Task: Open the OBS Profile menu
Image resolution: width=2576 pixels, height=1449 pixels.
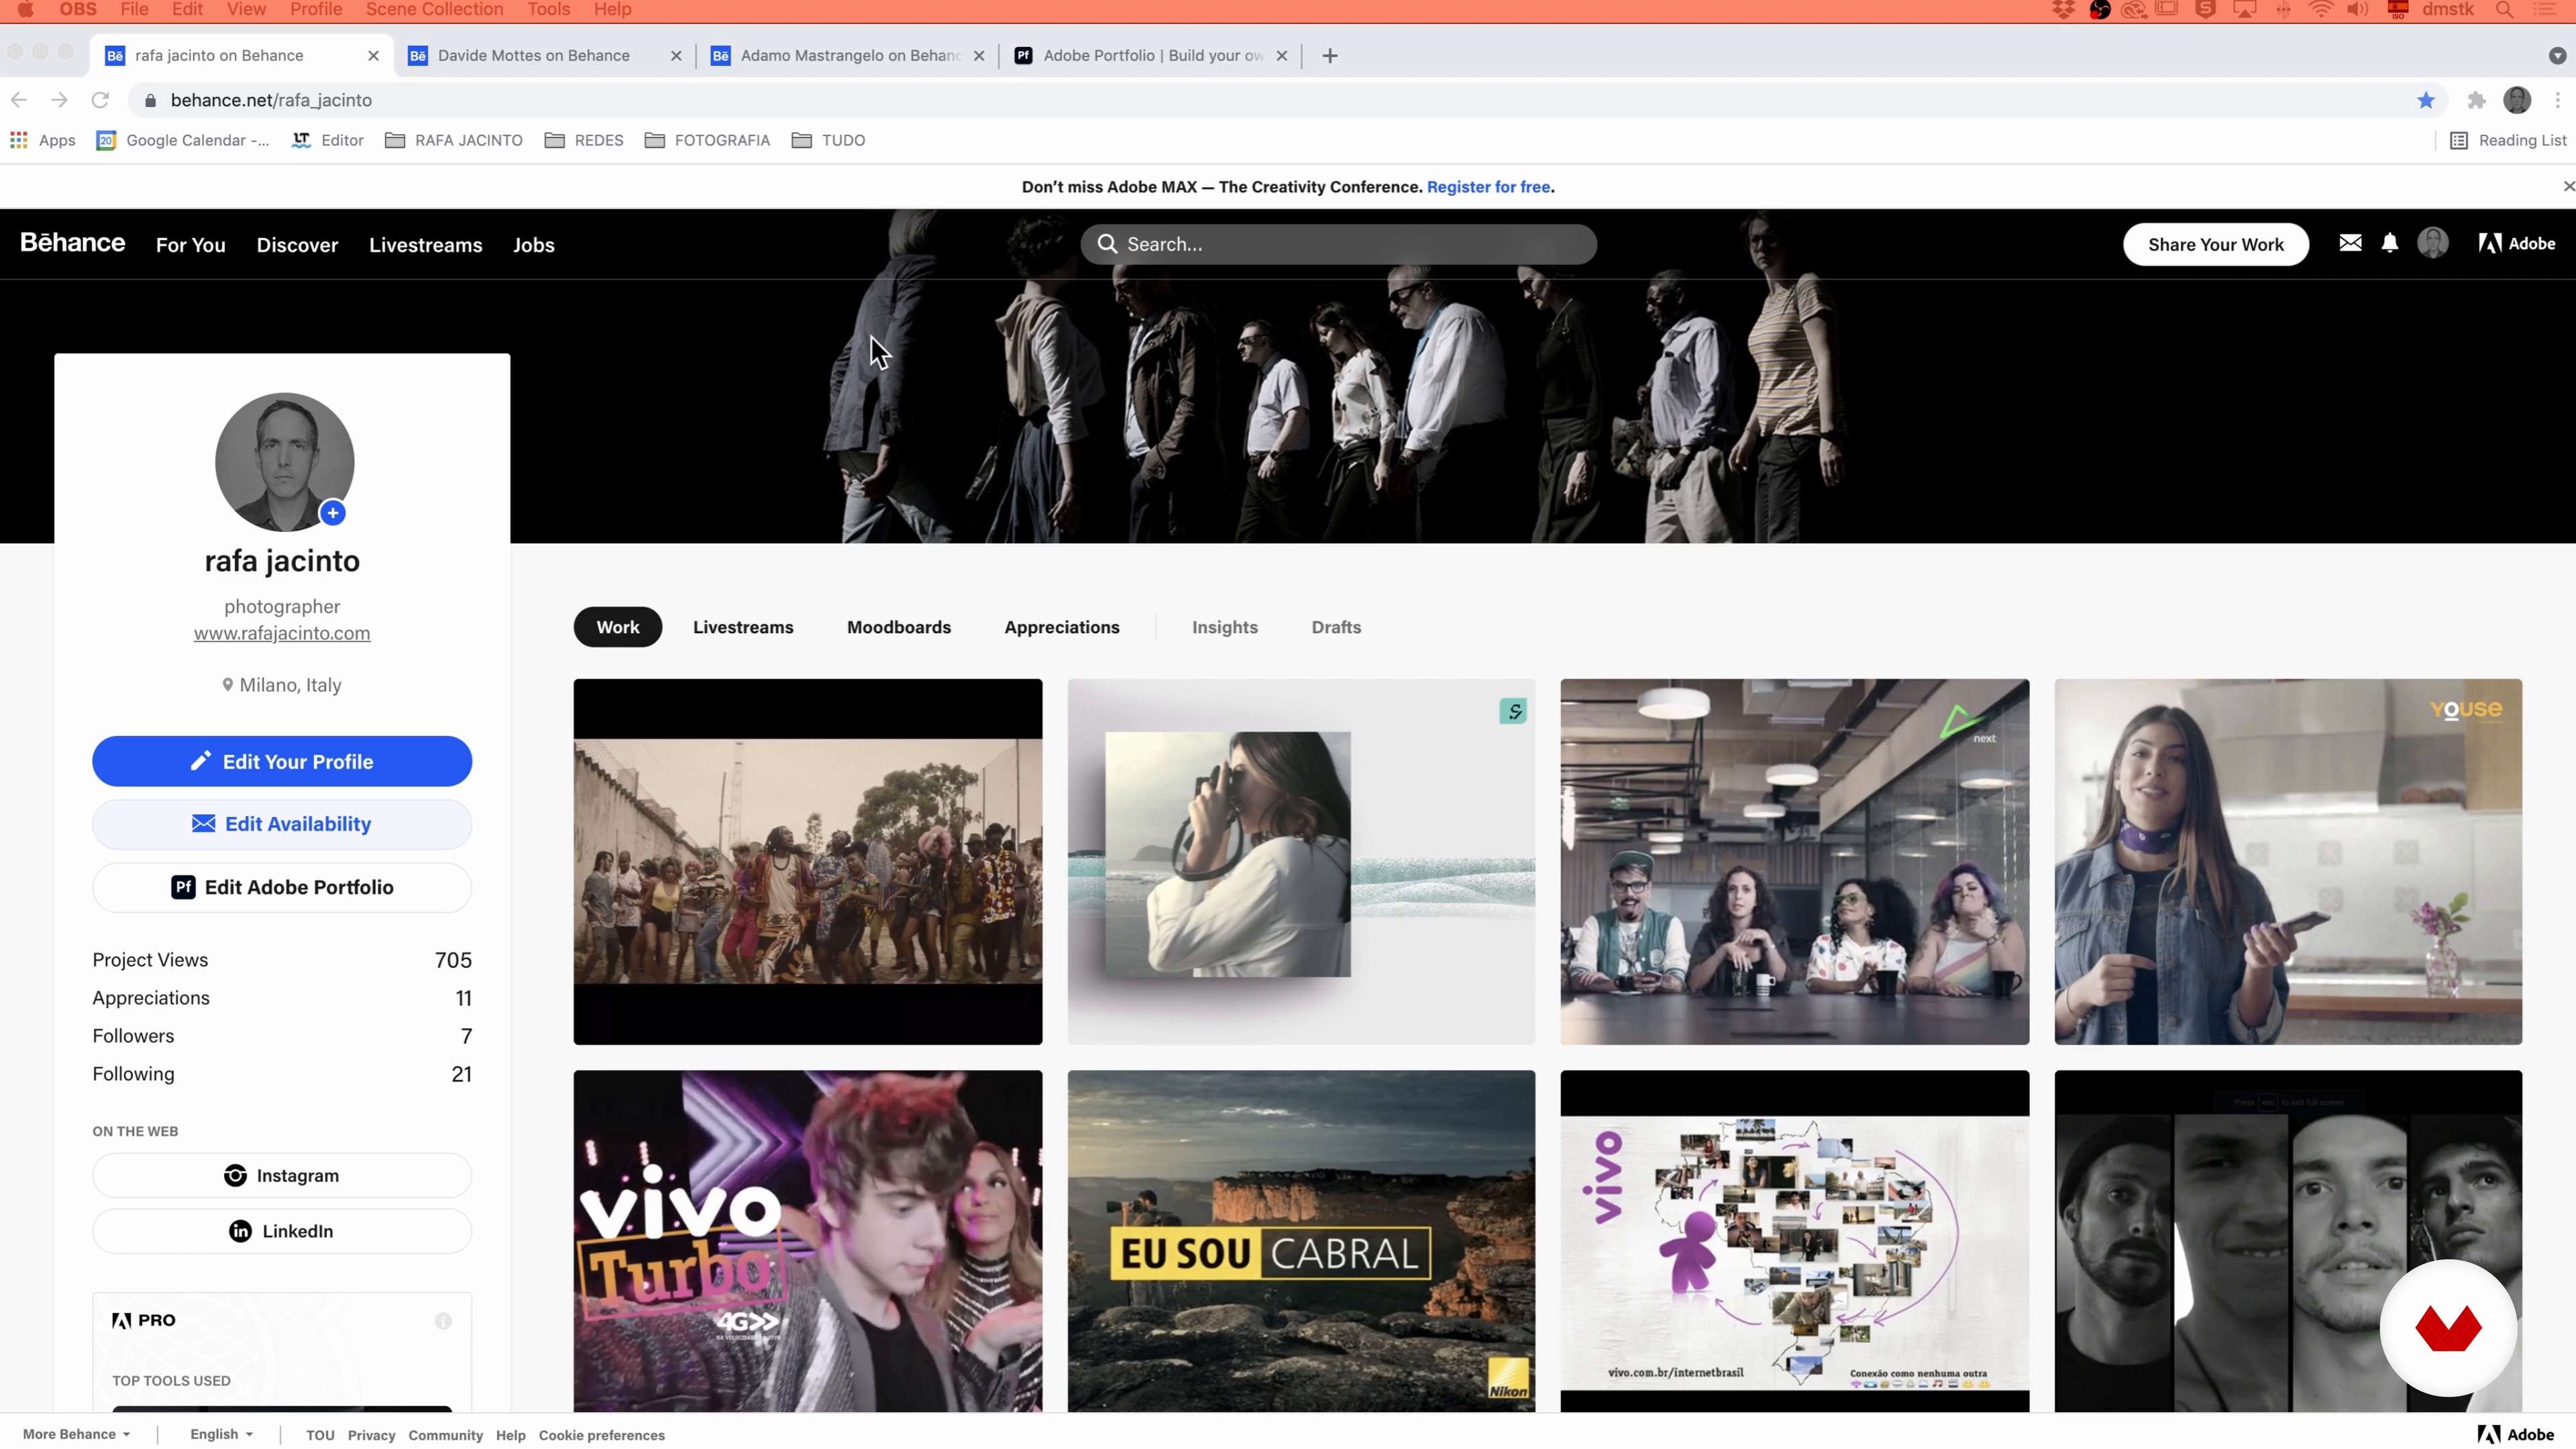Action: tap(316, 10)
